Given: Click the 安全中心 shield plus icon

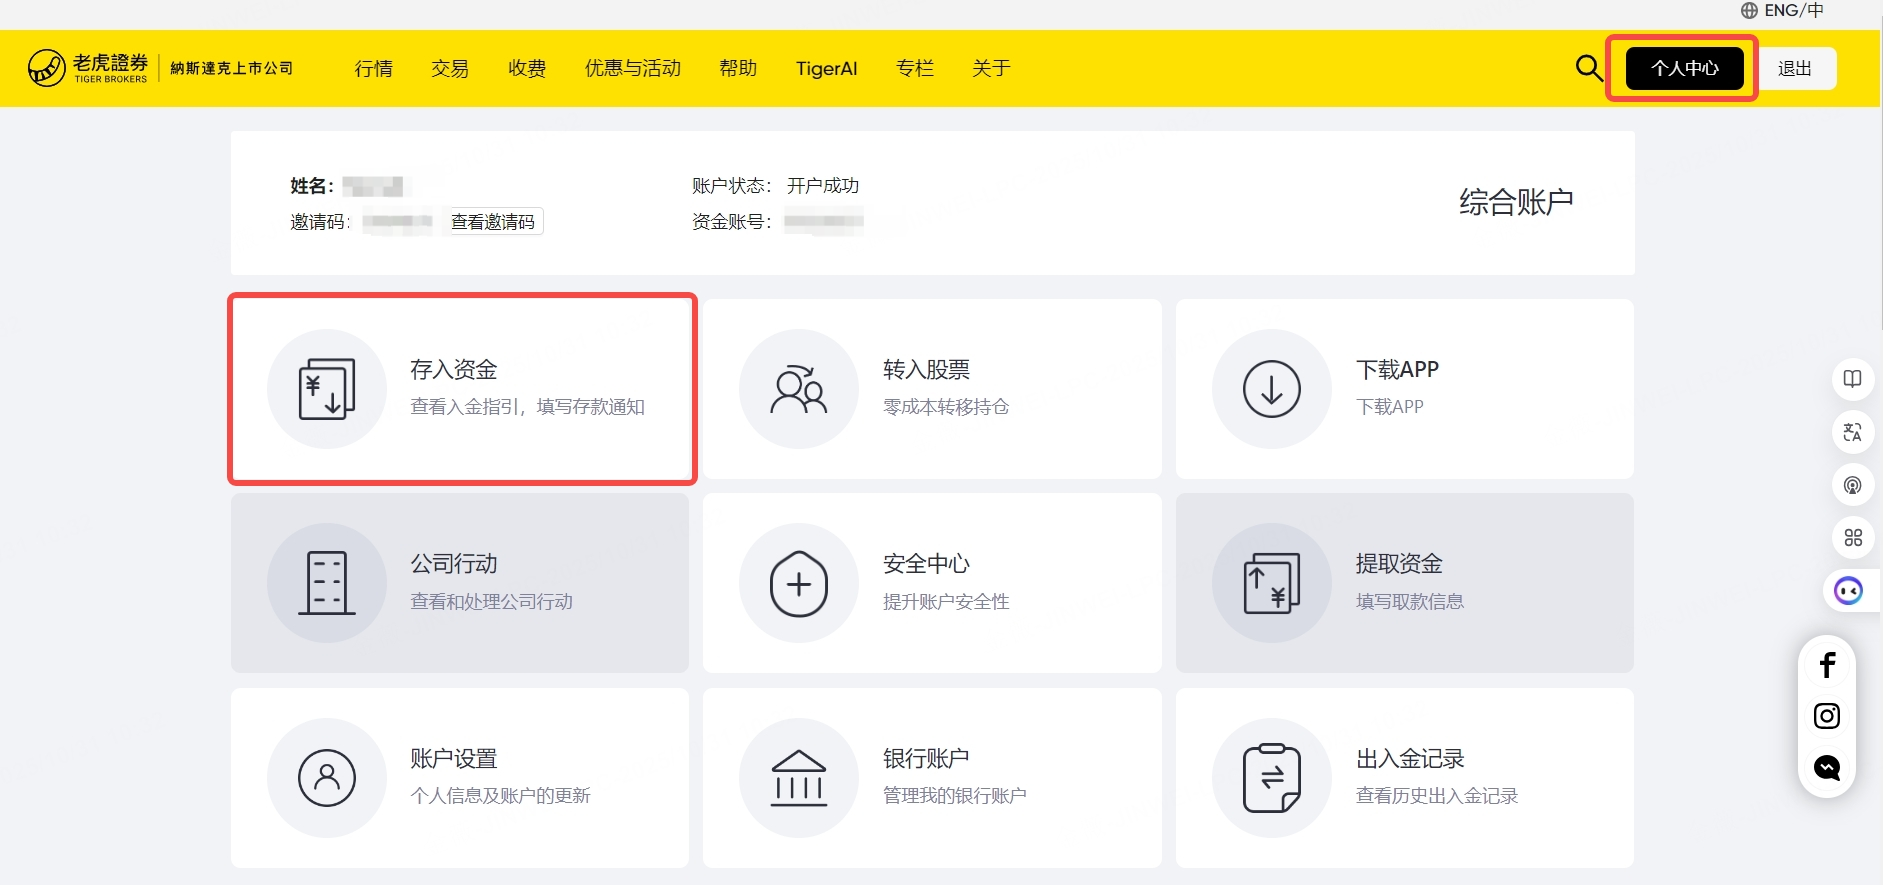Looking at the screenshot, I should 799,583.
